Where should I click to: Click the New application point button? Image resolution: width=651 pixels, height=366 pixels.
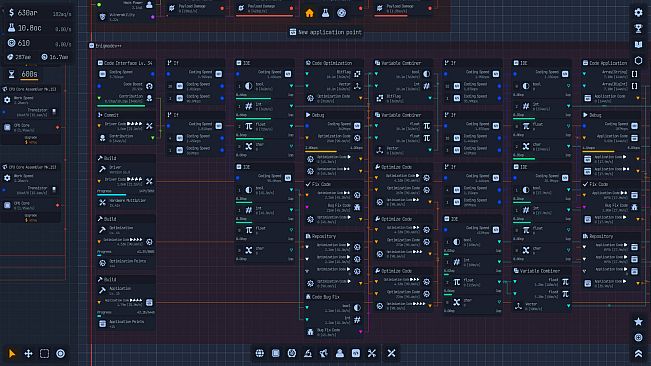click(x=326, y=32)
